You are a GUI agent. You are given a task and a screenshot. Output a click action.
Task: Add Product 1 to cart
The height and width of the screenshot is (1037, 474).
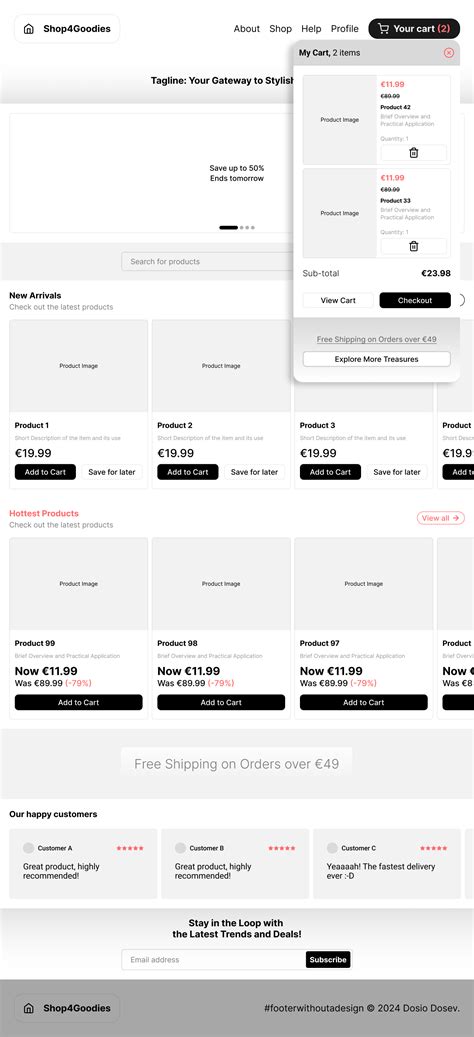coord(45,472)
